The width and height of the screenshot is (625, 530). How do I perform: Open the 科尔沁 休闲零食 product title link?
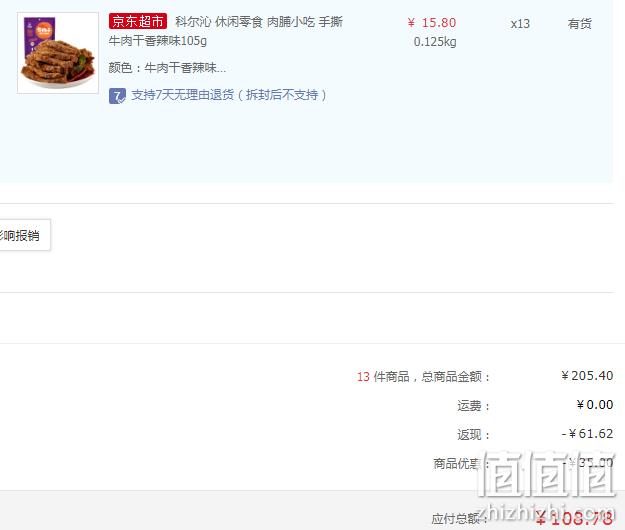coord(259,22)
